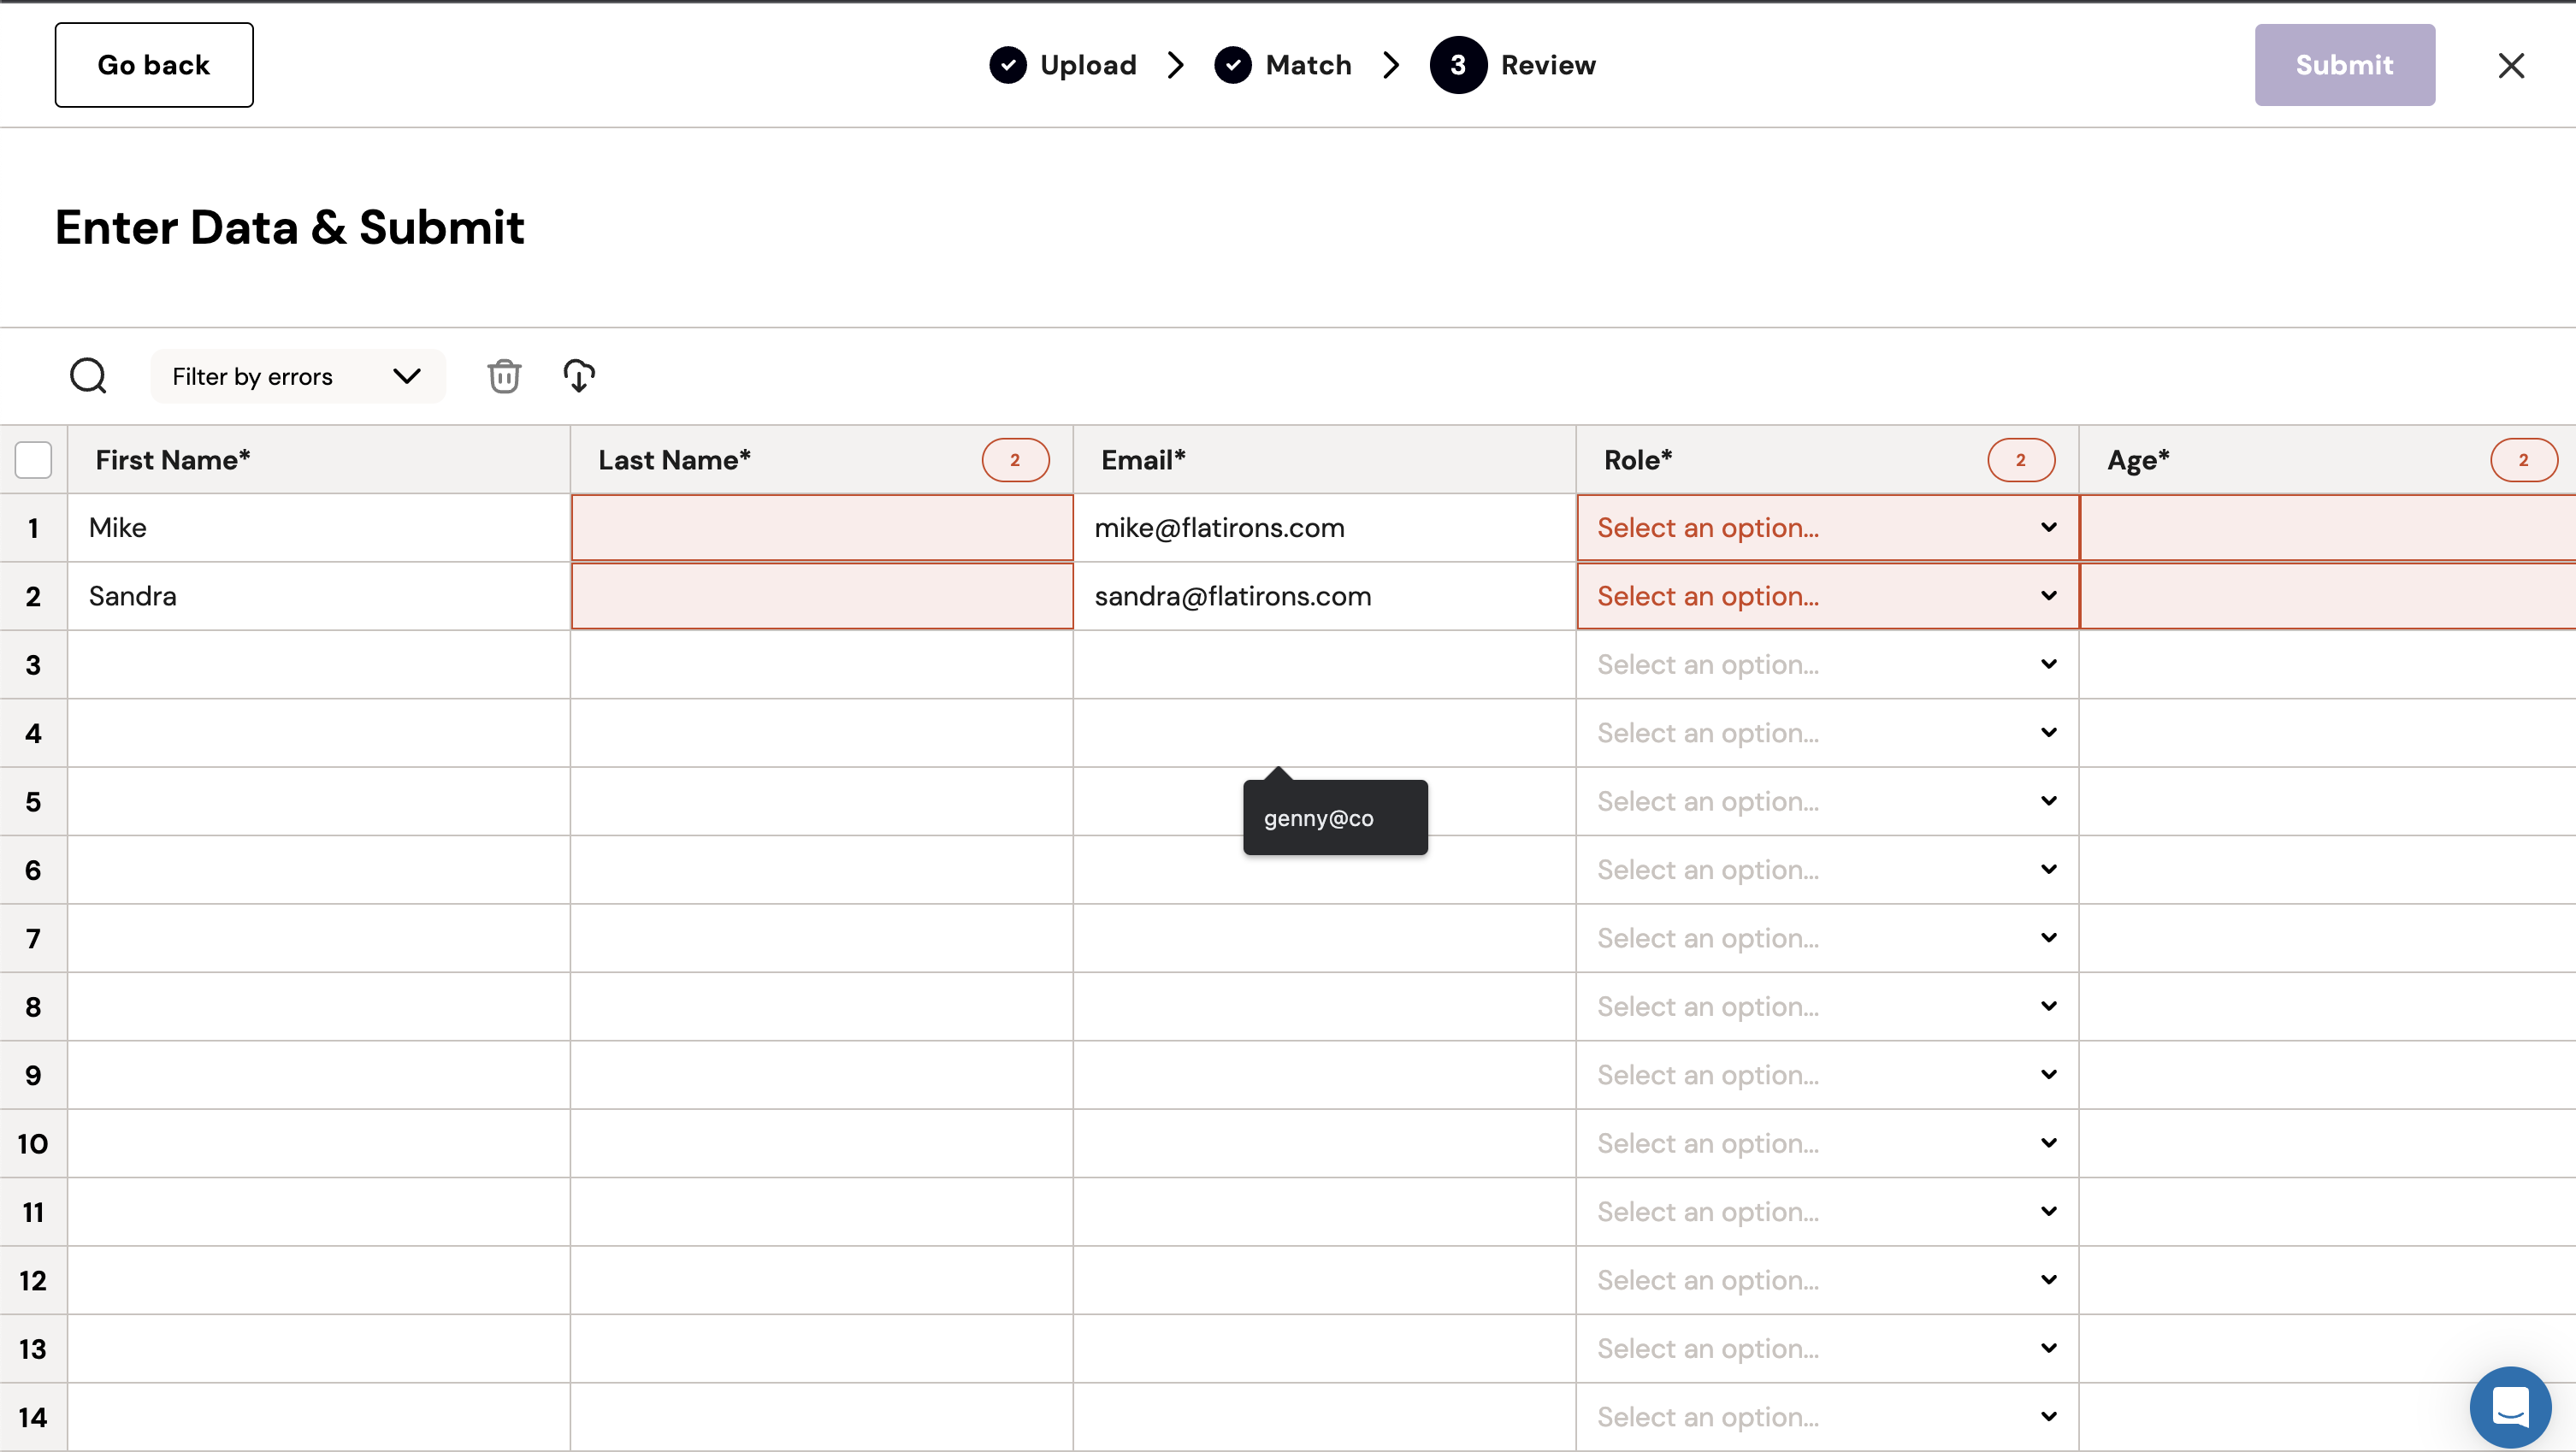Toggle the select-all rows checkbox
The width and height of the screenshot is (2576, 1452).
click(33, 460)
